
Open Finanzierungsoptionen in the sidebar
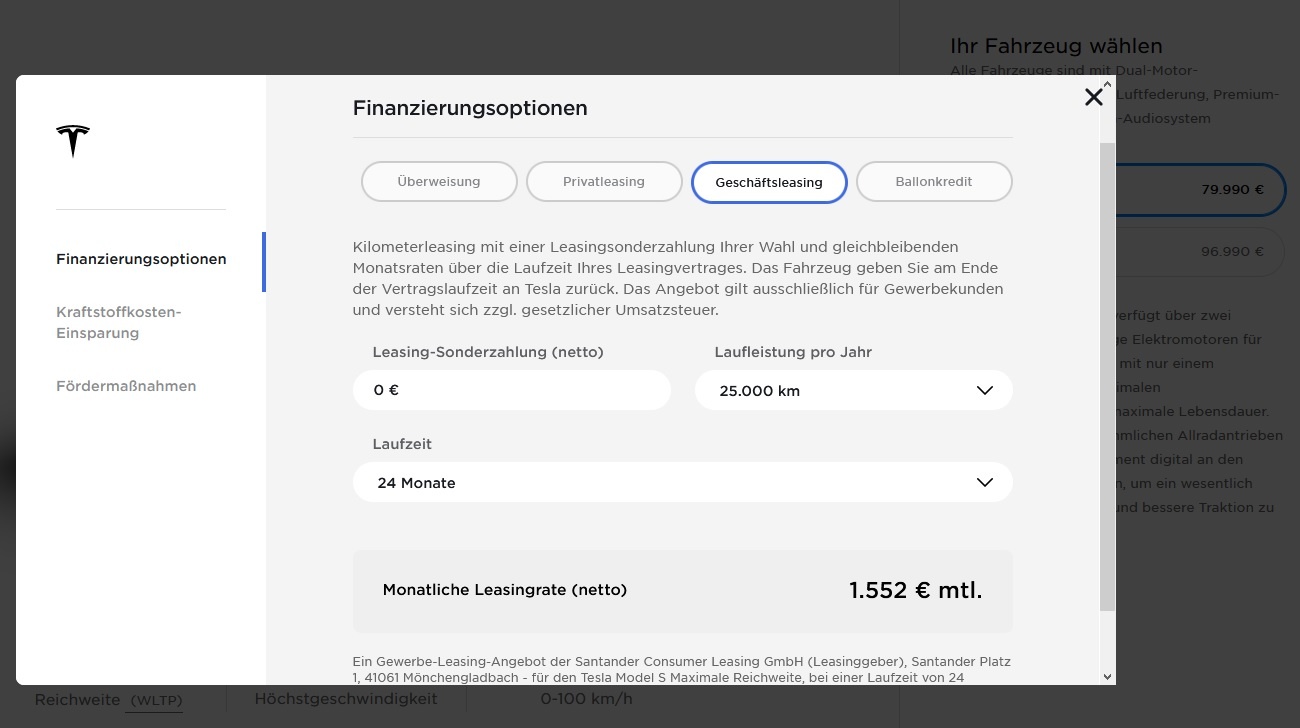coord(141,259)
